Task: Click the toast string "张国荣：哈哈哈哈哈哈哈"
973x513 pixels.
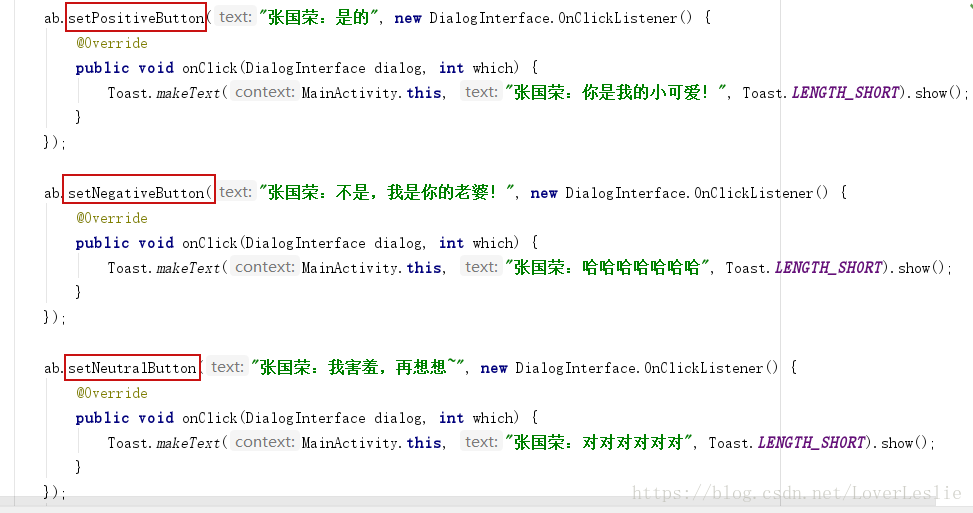Action: 608,267
